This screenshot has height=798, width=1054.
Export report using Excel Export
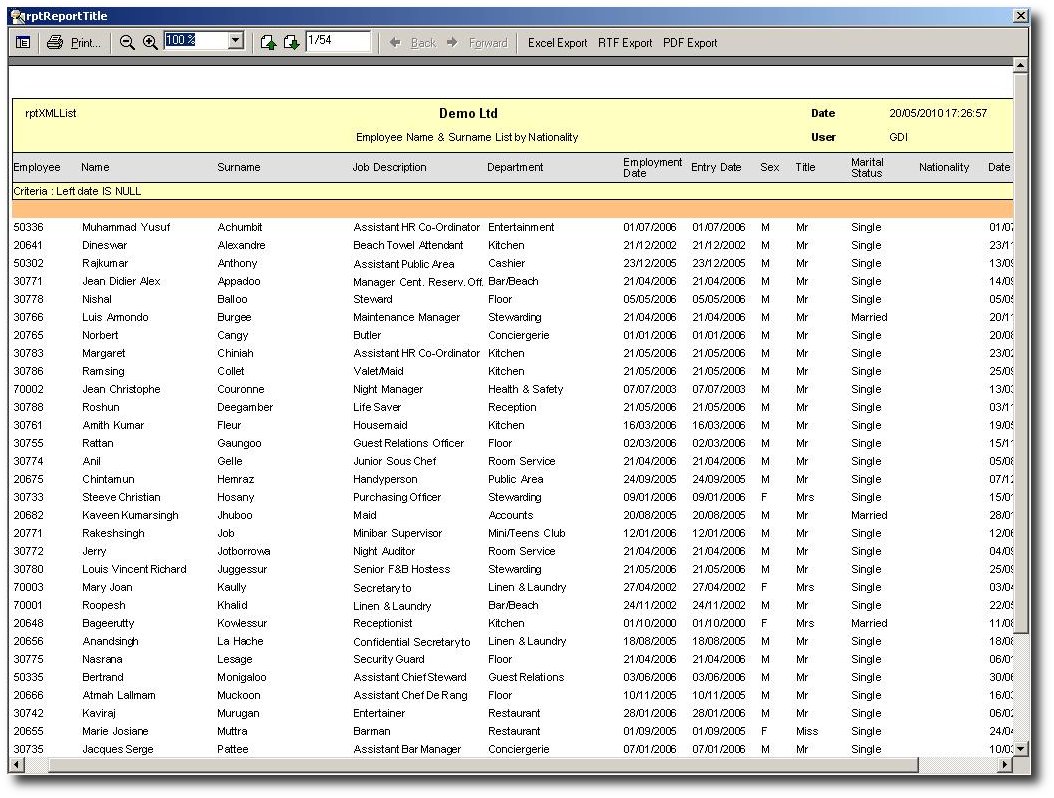click(x=557, y=43)
